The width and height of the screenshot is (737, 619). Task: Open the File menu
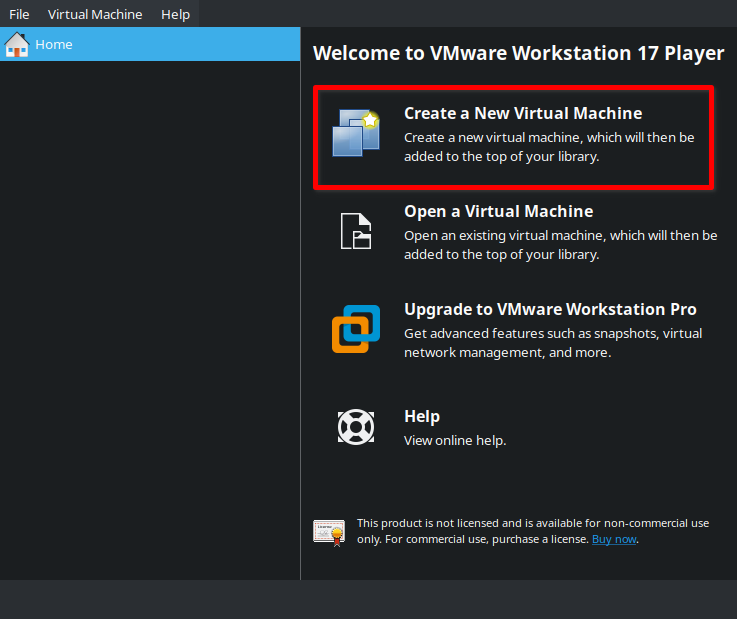pyautogui.click(x=19, y=14)
